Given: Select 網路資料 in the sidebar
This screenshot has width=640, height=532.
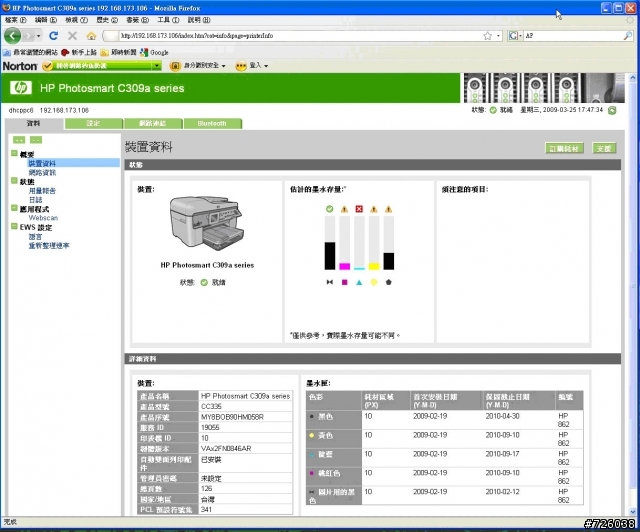Looking at the screenshot, I should point(42,172).
